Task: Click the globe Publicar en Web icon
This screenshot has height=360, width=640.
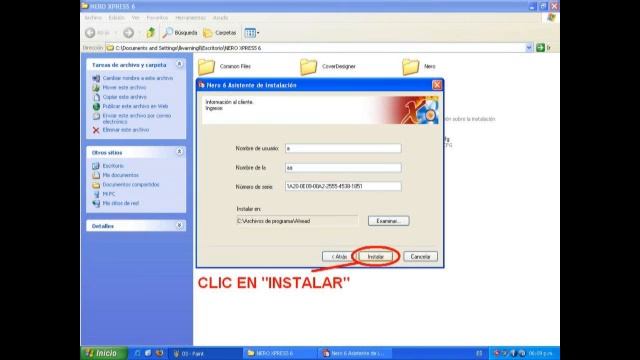Action: tap(96, 107)
